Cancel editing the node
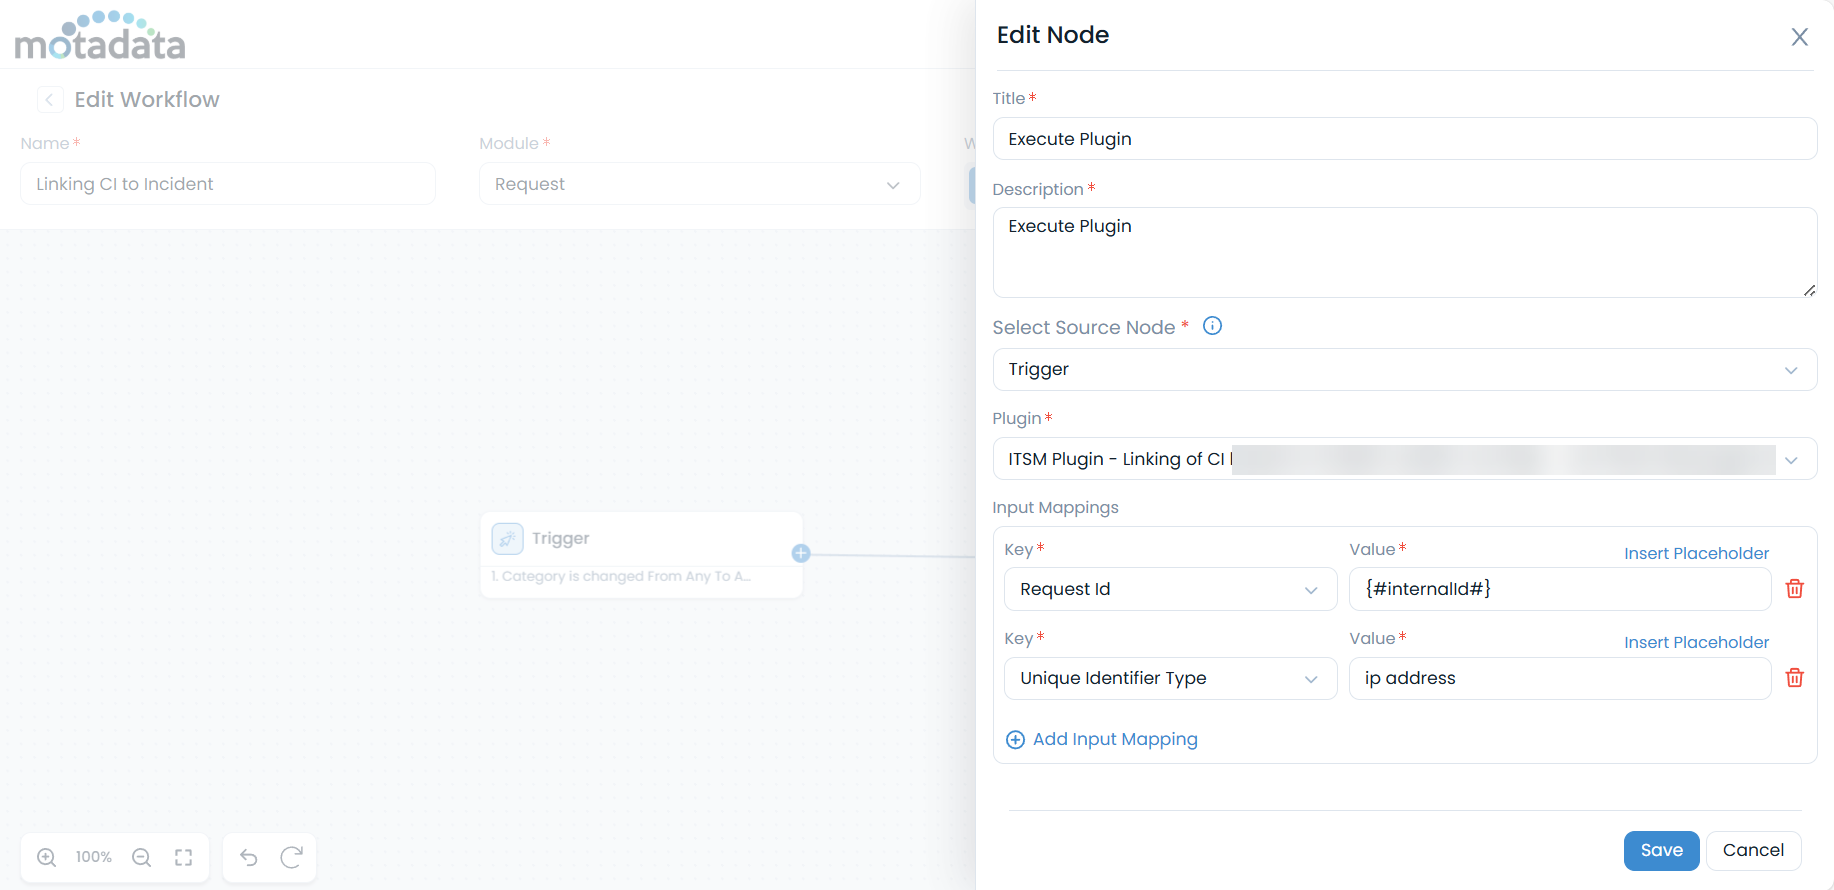This screenshot has width=1834, height=890. [x=1752, y=850]
